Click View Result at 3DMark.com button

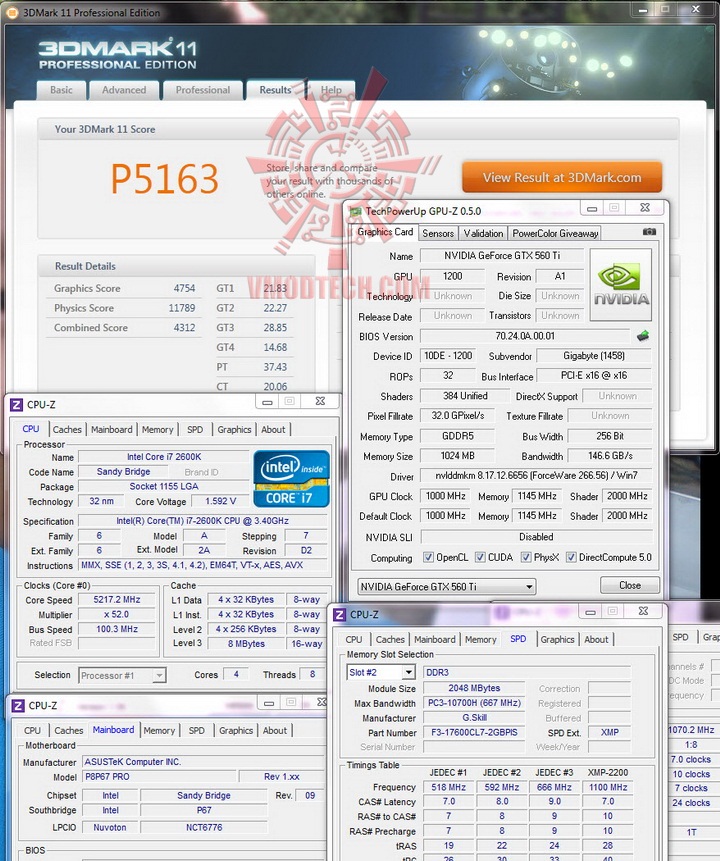coord(562,177)
